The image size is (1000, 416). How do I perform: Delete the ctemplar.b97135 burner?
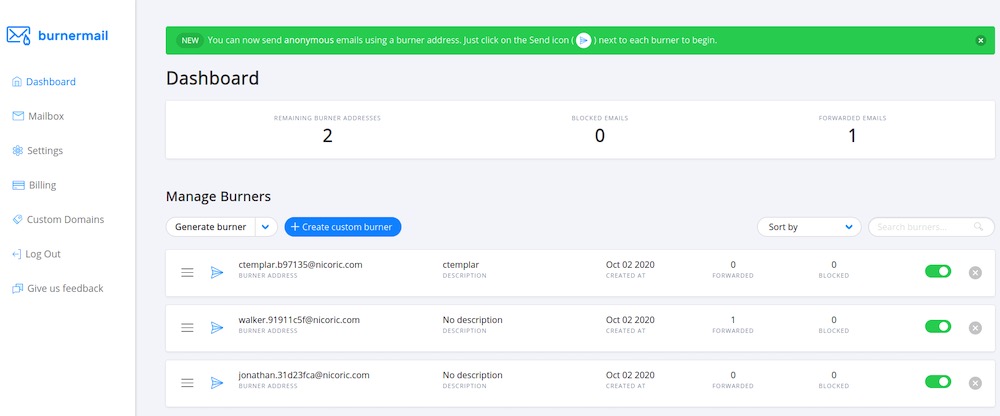(975, 272)
